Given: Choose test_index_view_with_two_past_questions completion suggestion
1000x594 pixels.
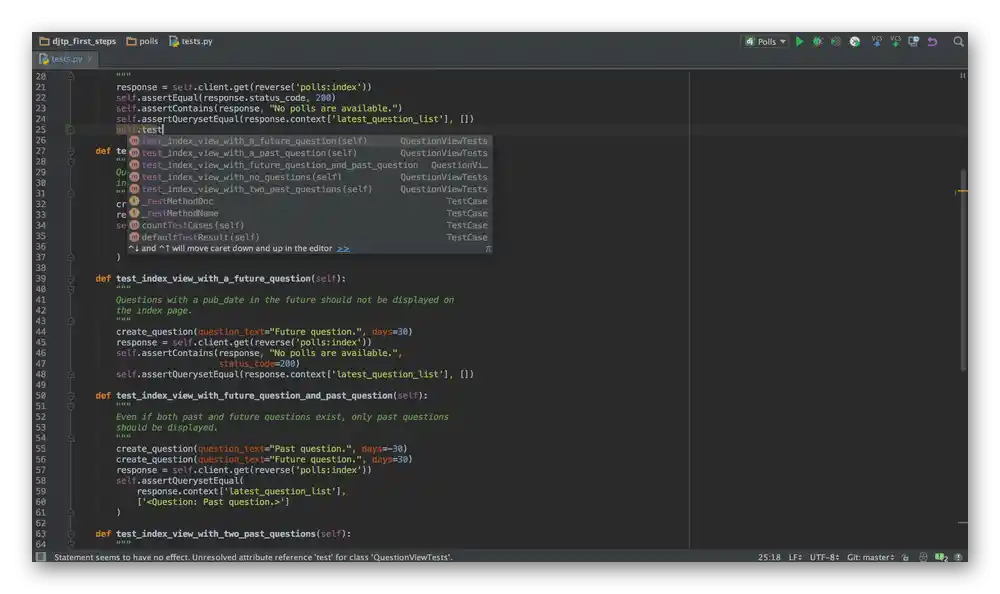Looking at the screenshot, I should point(309,189).
